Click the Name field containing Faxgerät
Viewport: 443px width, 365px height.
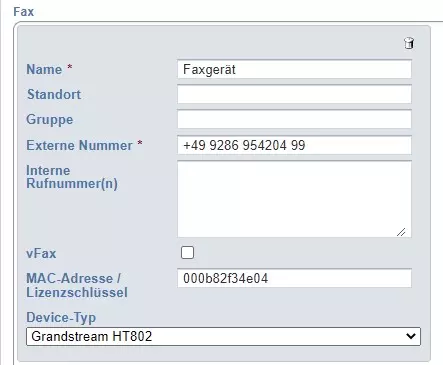[294, 69]
